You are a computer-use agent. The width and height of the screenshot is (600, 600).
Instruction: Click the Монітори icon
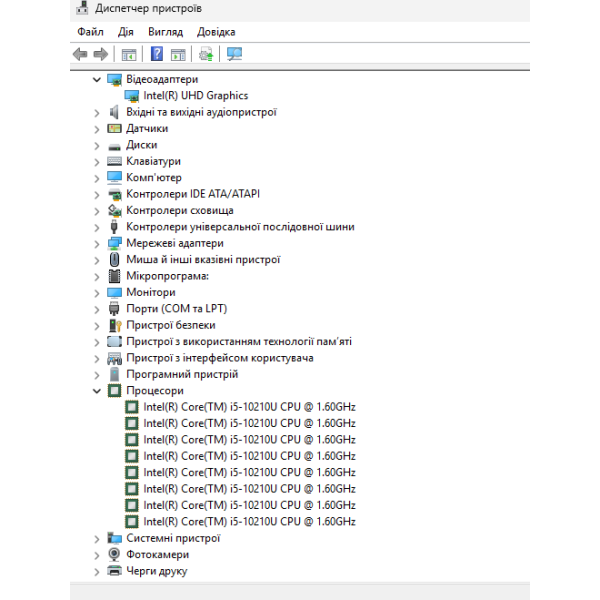[x=114, y=293]
